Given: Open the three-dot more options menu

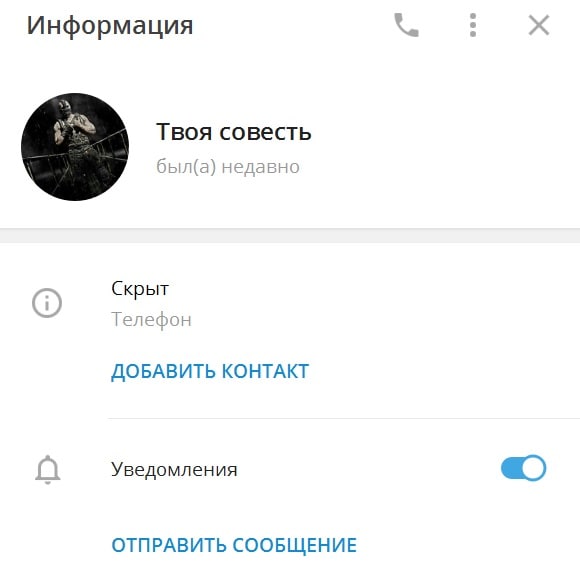Looking at the screenshot, I should (x=473, y=25).
